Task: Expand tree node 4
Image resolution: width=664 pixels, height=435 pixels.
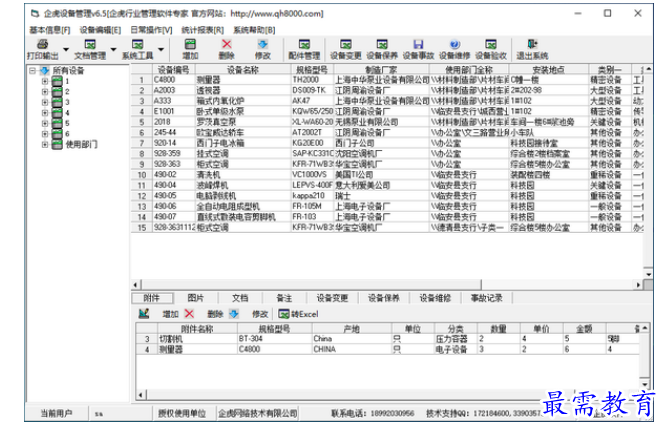Action: (x=44, y=113)
